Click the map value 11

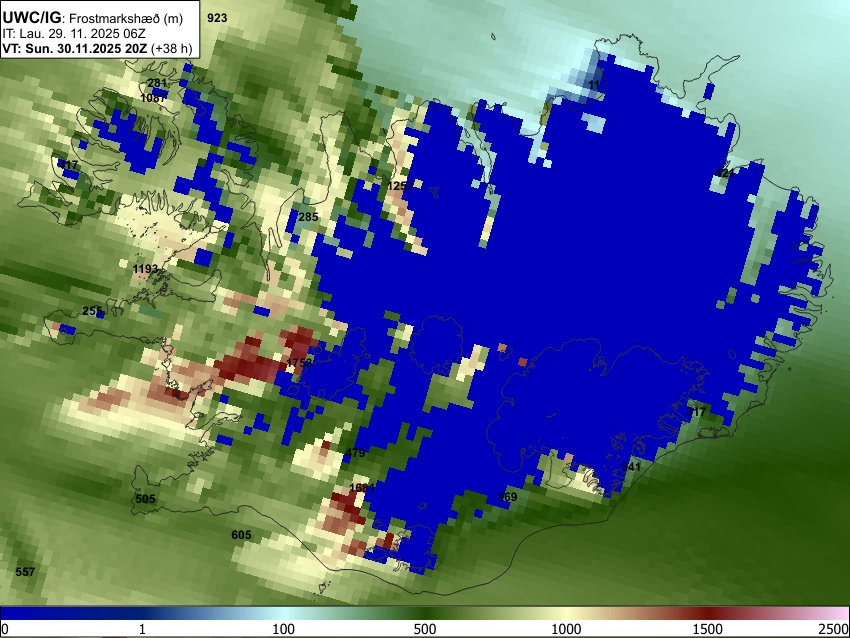[x=595, y=85]
